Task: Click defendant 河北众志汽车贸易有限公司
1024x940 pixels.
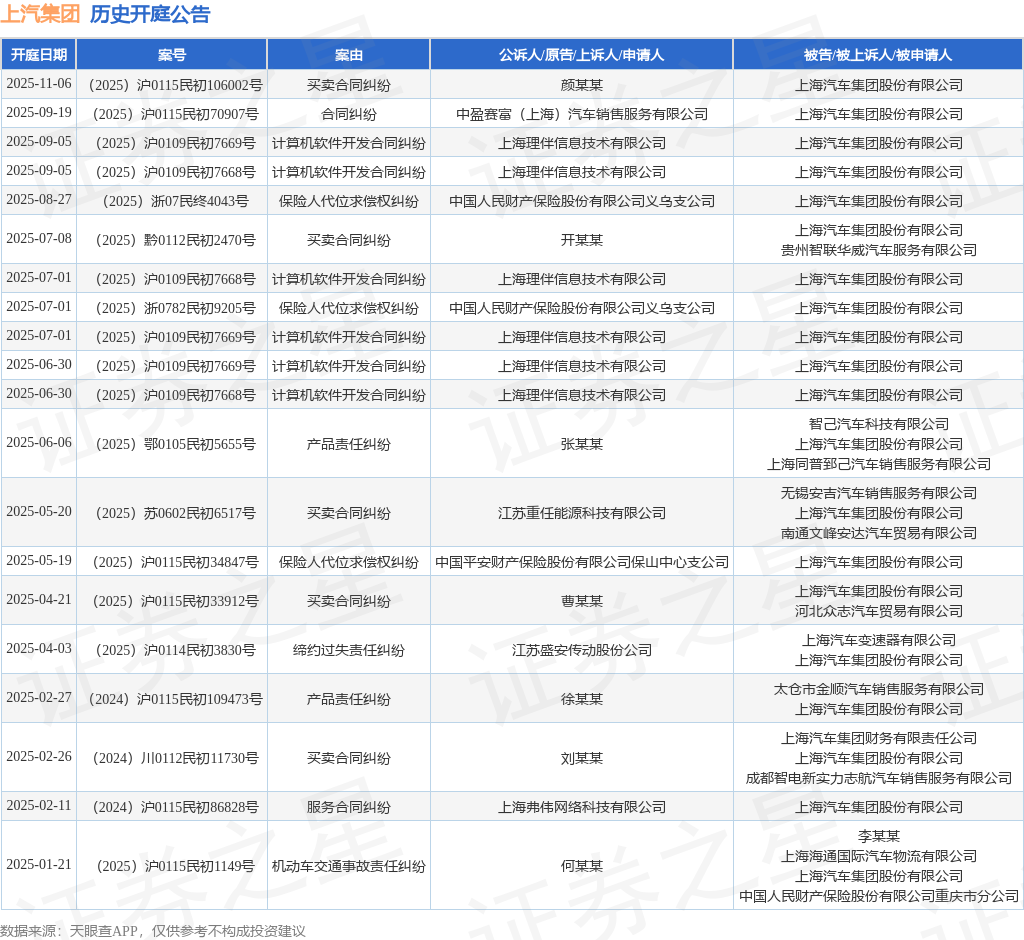Action: coord(878,611)
